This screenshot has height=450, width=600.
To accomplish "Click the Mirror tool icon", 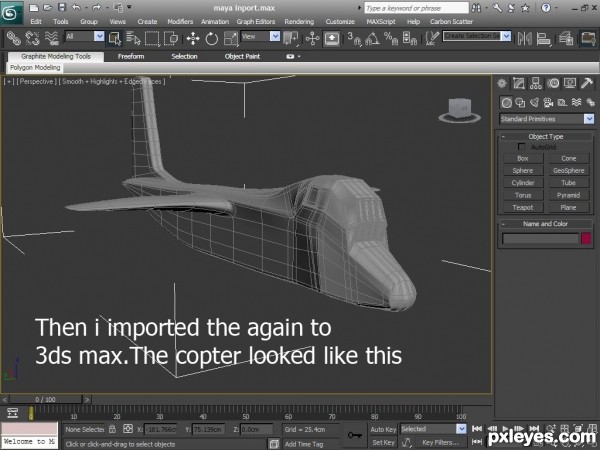I will (524, 39).
